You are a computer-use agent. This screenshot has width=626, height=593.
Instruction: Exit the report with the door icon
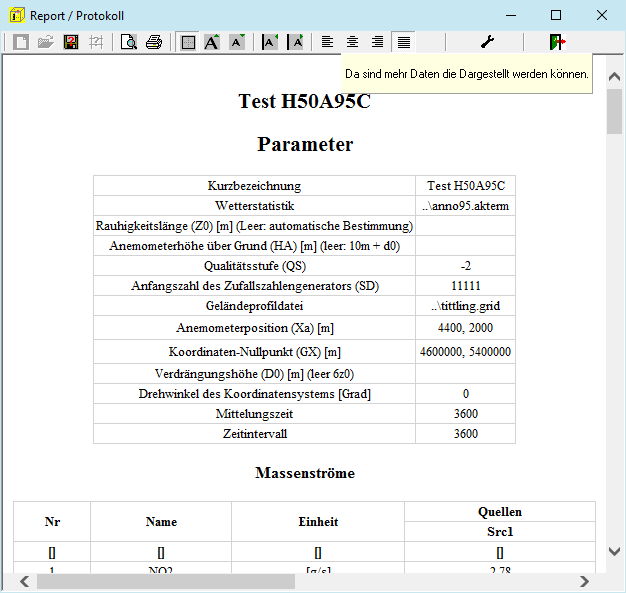click(557, 42)
